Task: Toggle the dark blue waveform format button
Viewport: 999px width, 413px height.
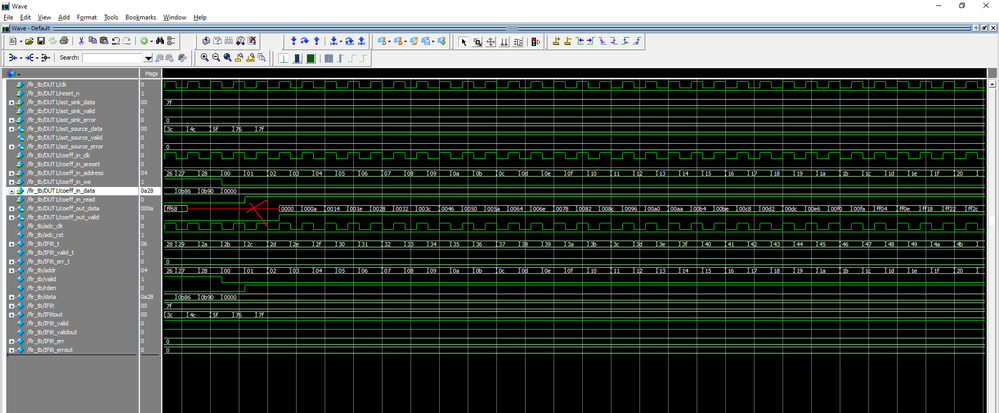Action: pos(298,58)
